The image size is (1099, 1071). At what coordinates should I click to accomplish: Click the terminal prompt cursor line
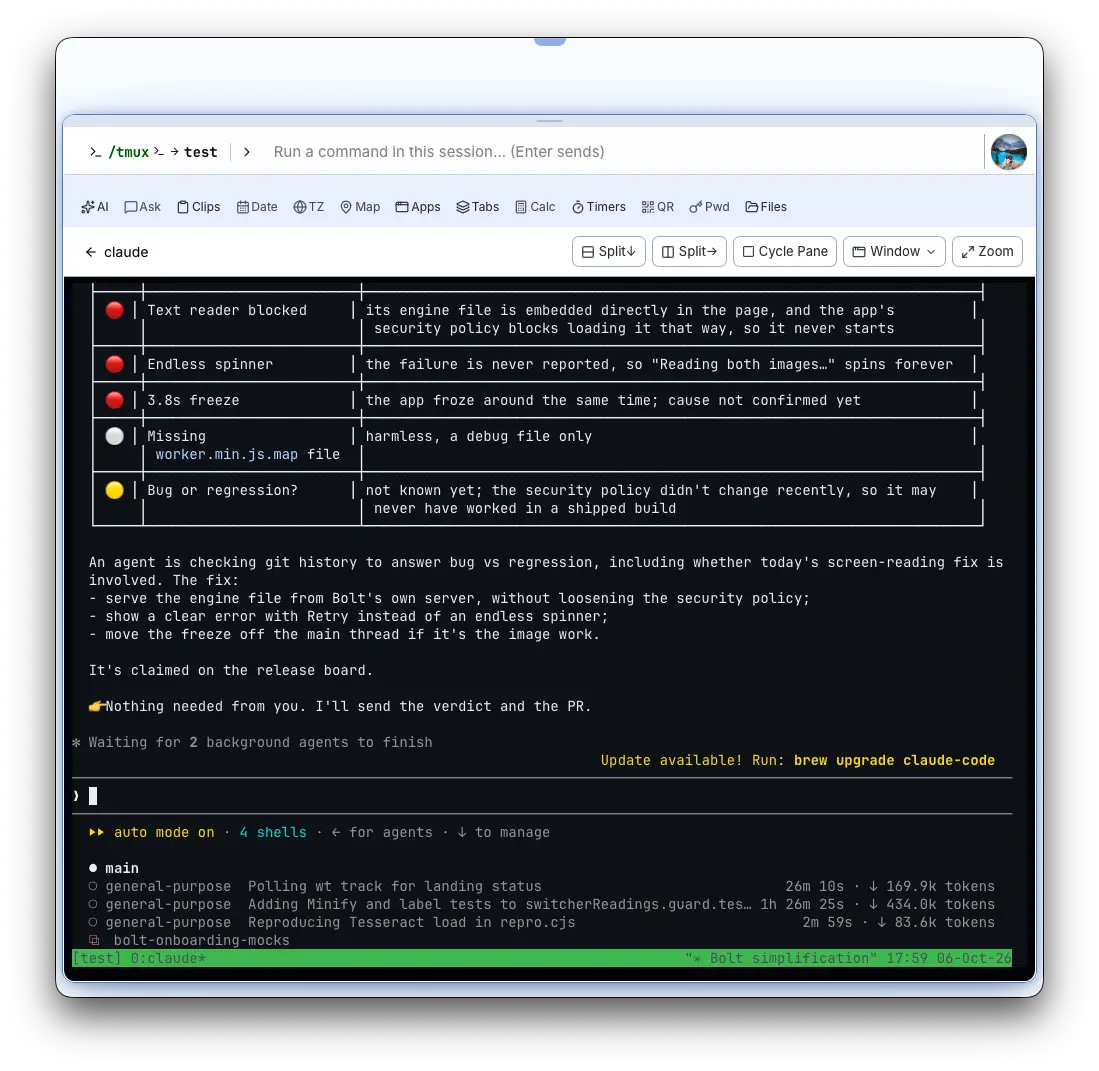tap(542, 796)
